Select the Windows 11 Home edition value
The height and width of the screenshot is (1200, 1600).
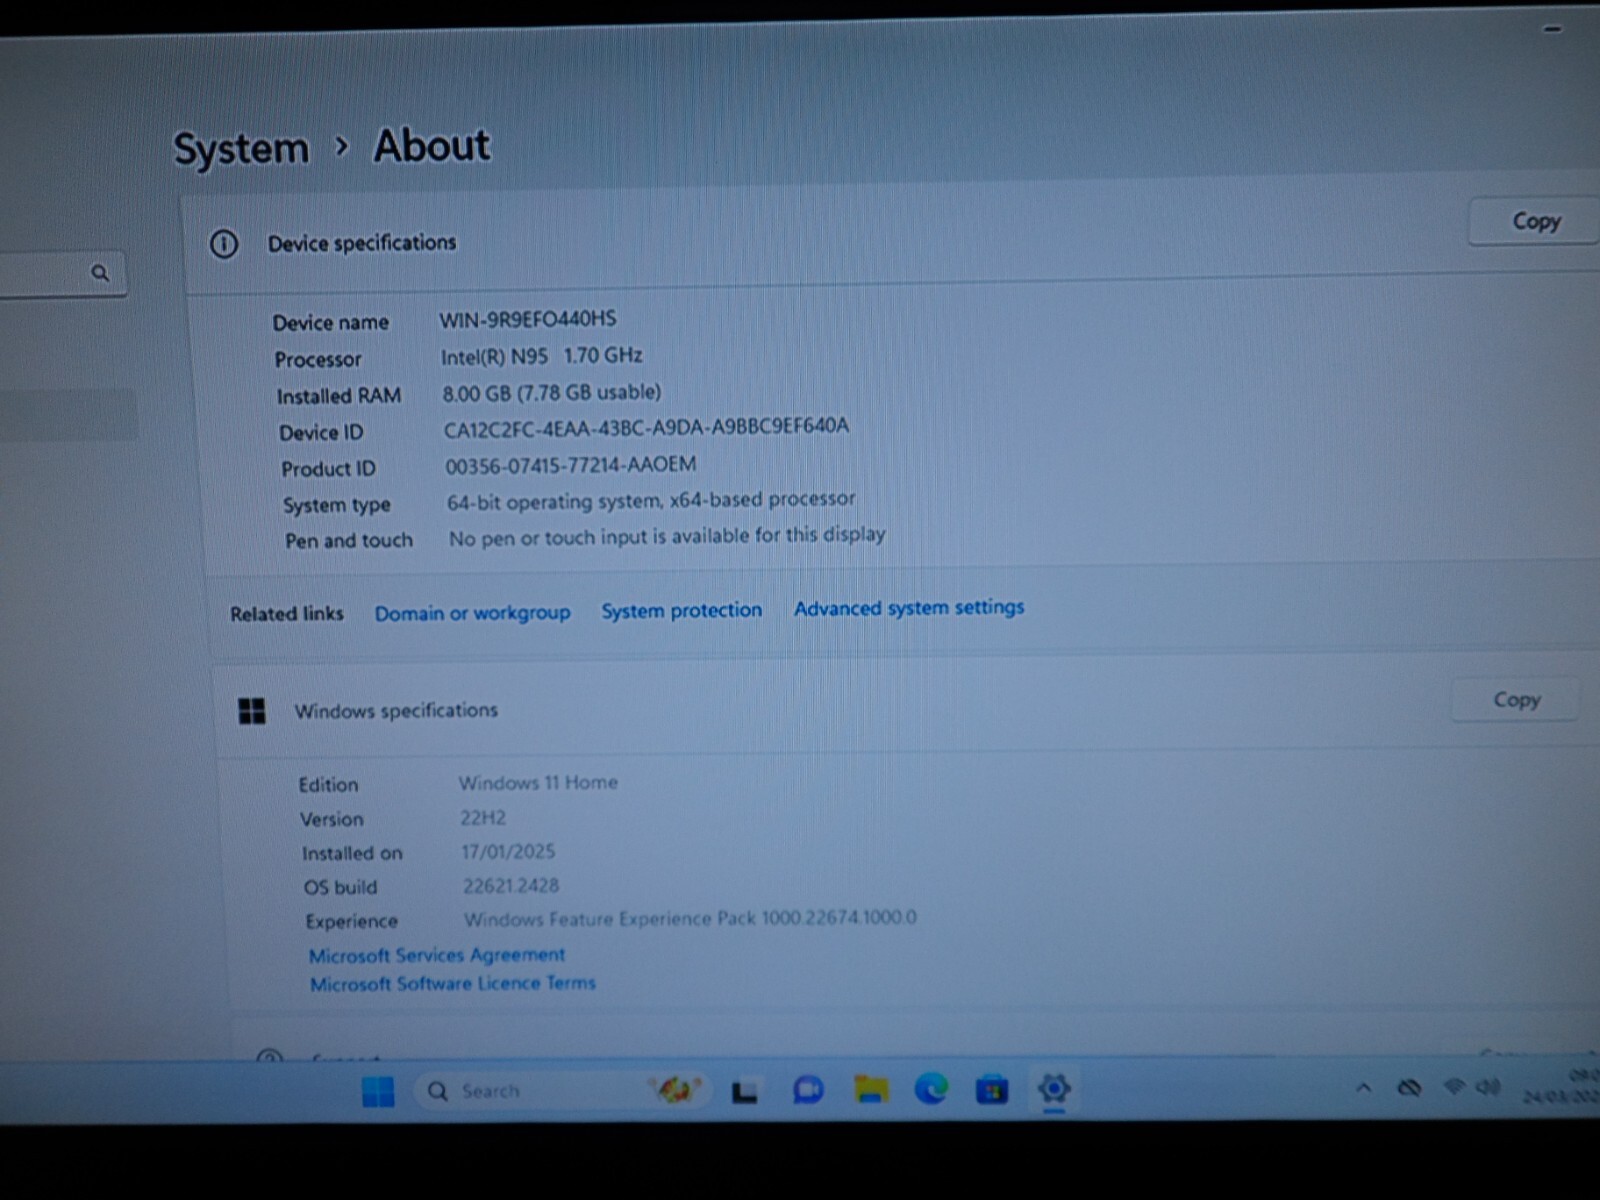pyautogui.click(x=538, y=782)
